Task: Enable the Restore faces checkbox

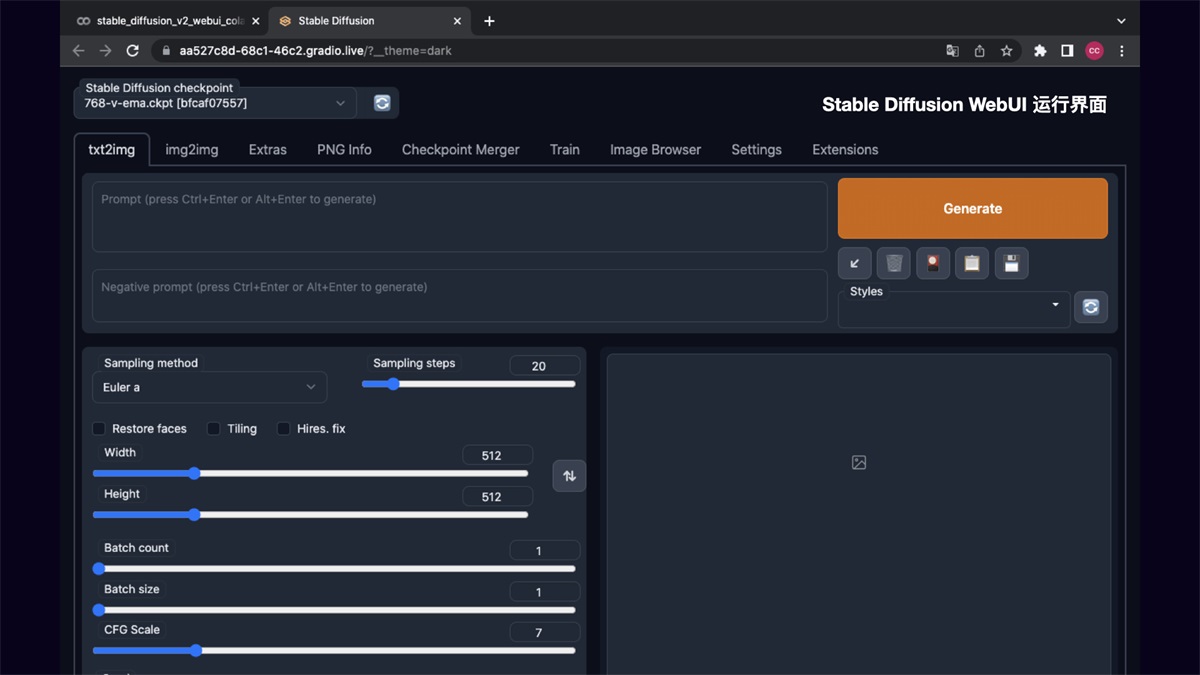Action: 99,428
